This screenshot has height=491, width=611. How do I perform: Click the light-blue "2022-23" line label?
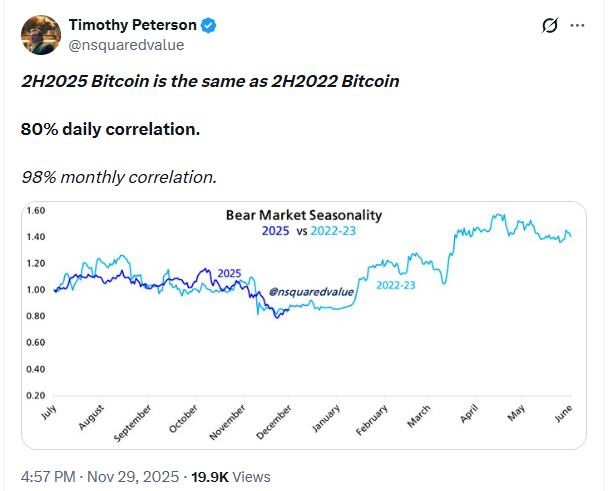(396, 286)
